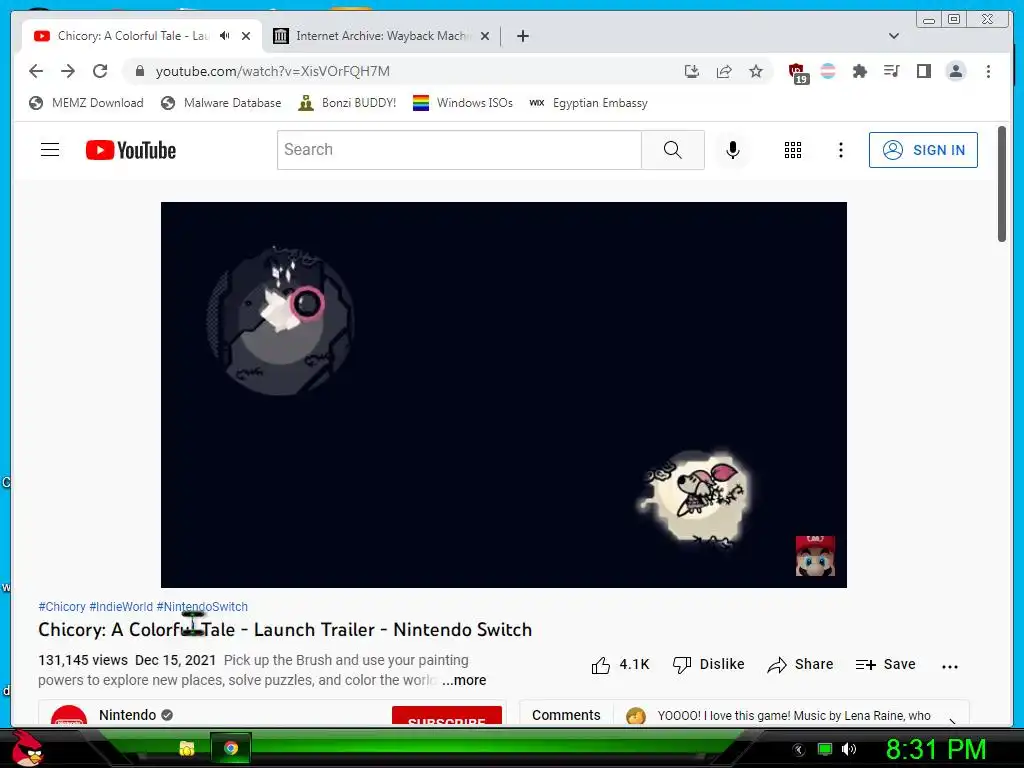Click the install/download icon in address bar

pos(692,71)
